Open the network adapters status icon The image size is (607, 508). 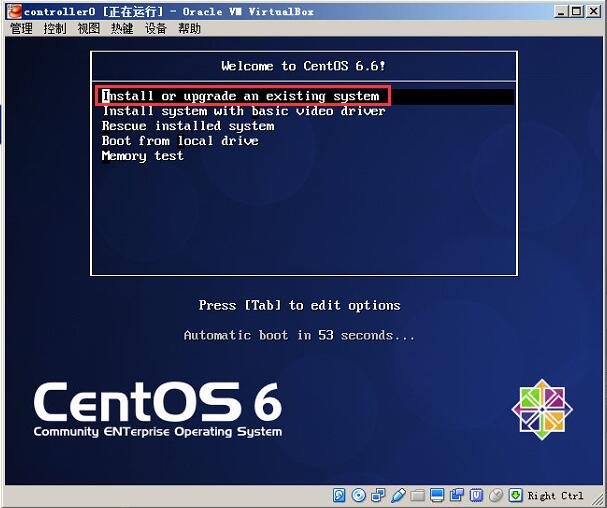pyautogui.click(x=378, y=495)
